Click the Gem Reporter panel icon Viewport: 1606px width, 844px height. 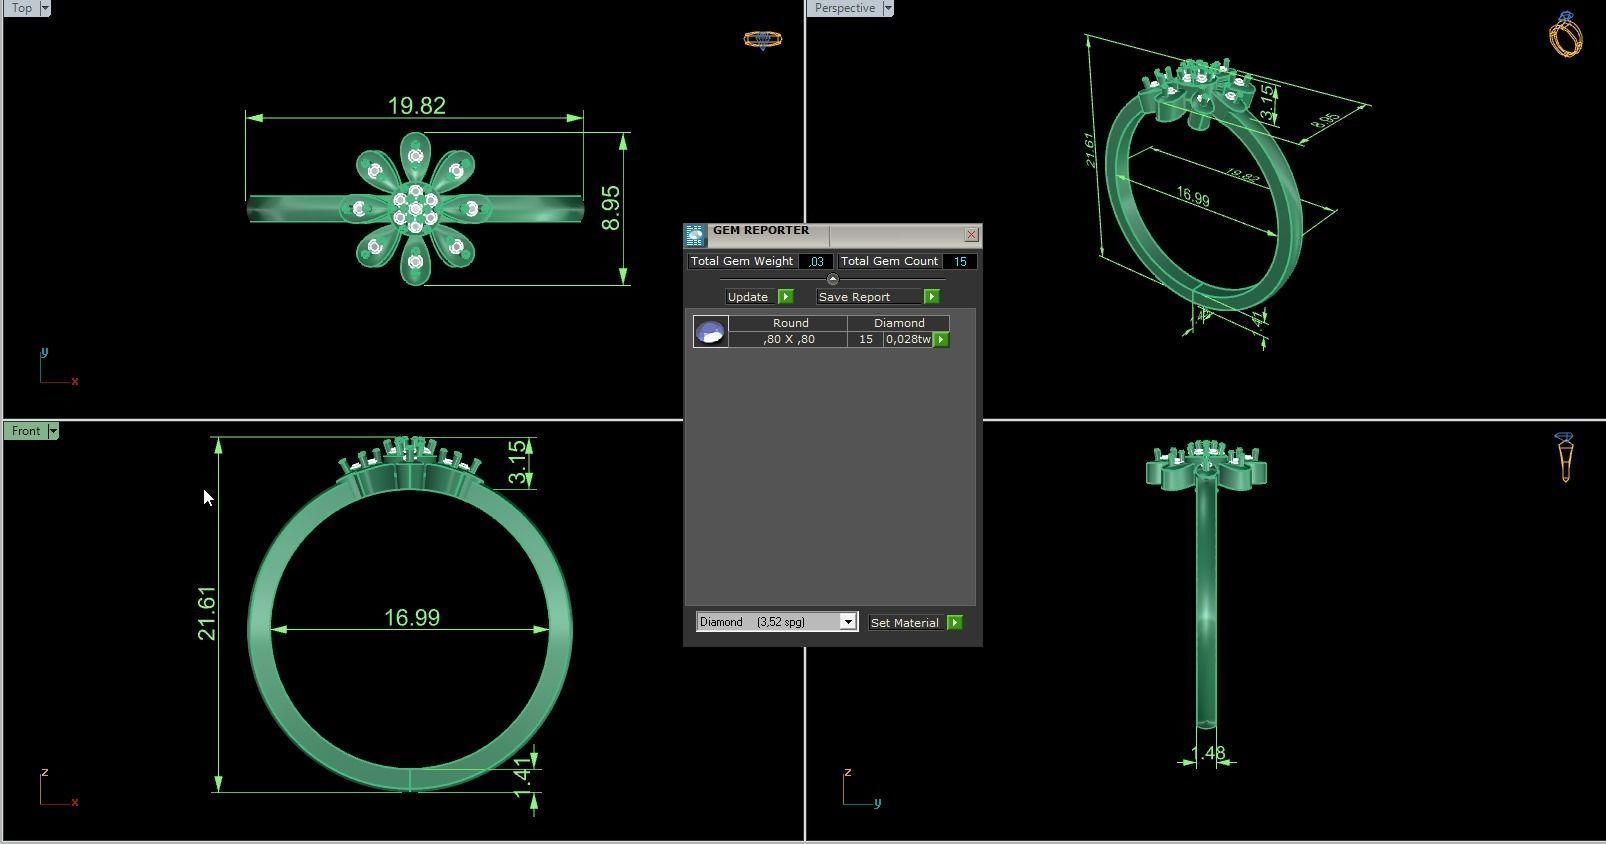coord(695,235)
